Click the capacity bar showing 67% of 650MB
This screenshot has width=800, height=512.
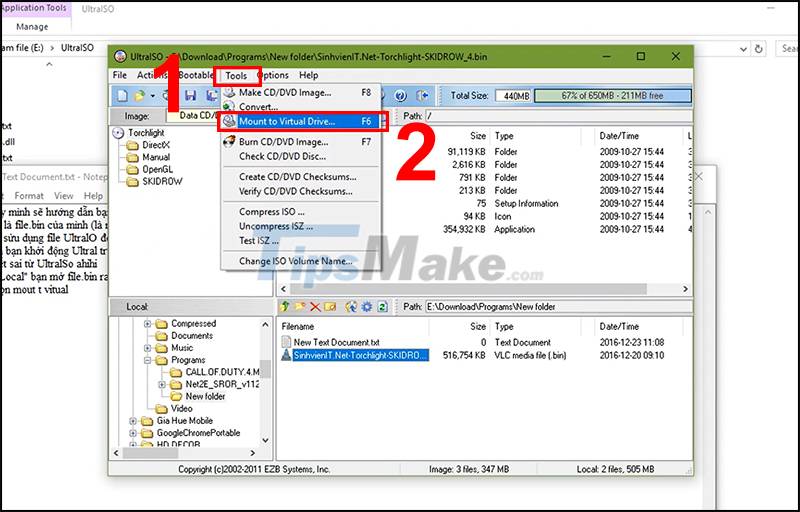(x=613, y=95)
